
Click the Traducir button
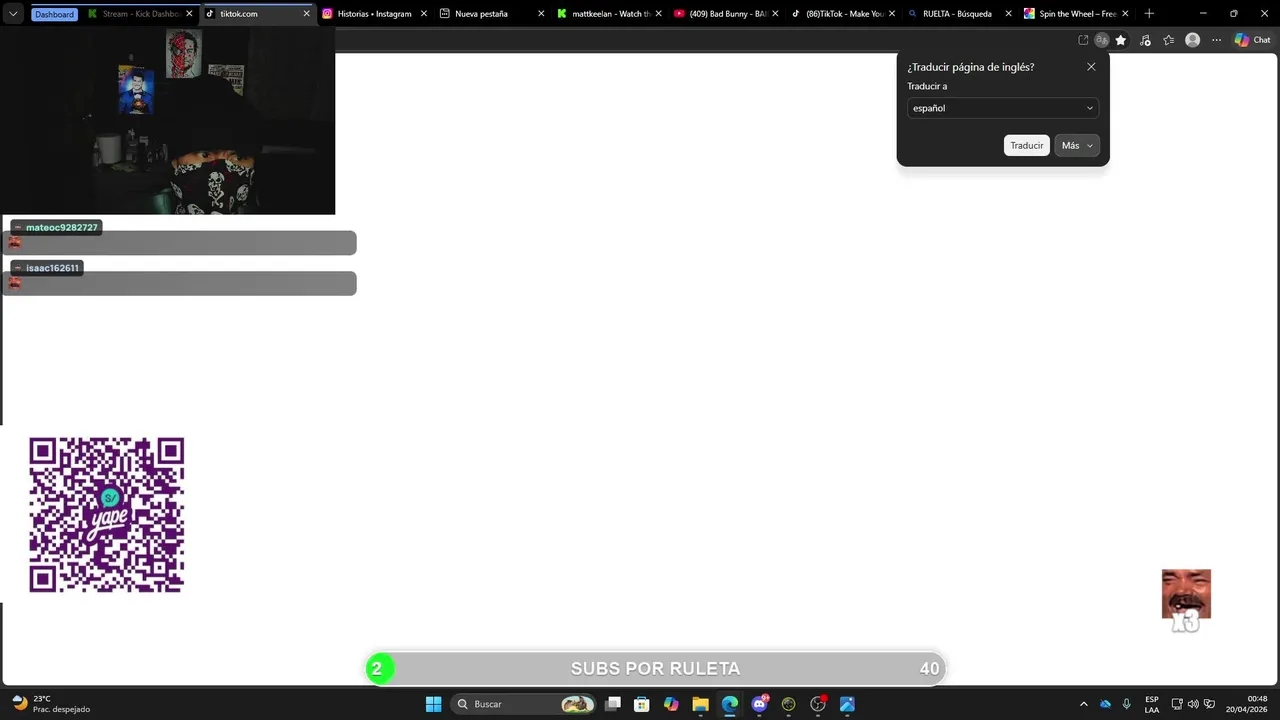click(x=1027, y=145)
